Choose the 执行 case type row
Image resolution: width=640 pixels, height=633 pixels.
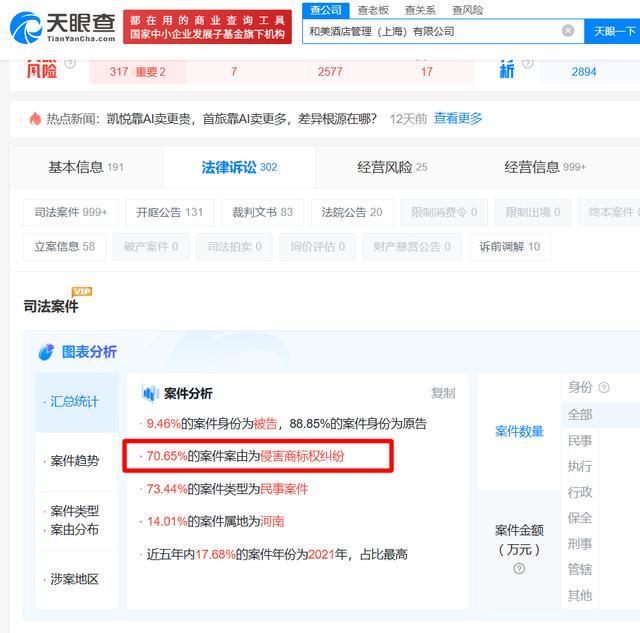pyautogui.click(x=580, y=466)
